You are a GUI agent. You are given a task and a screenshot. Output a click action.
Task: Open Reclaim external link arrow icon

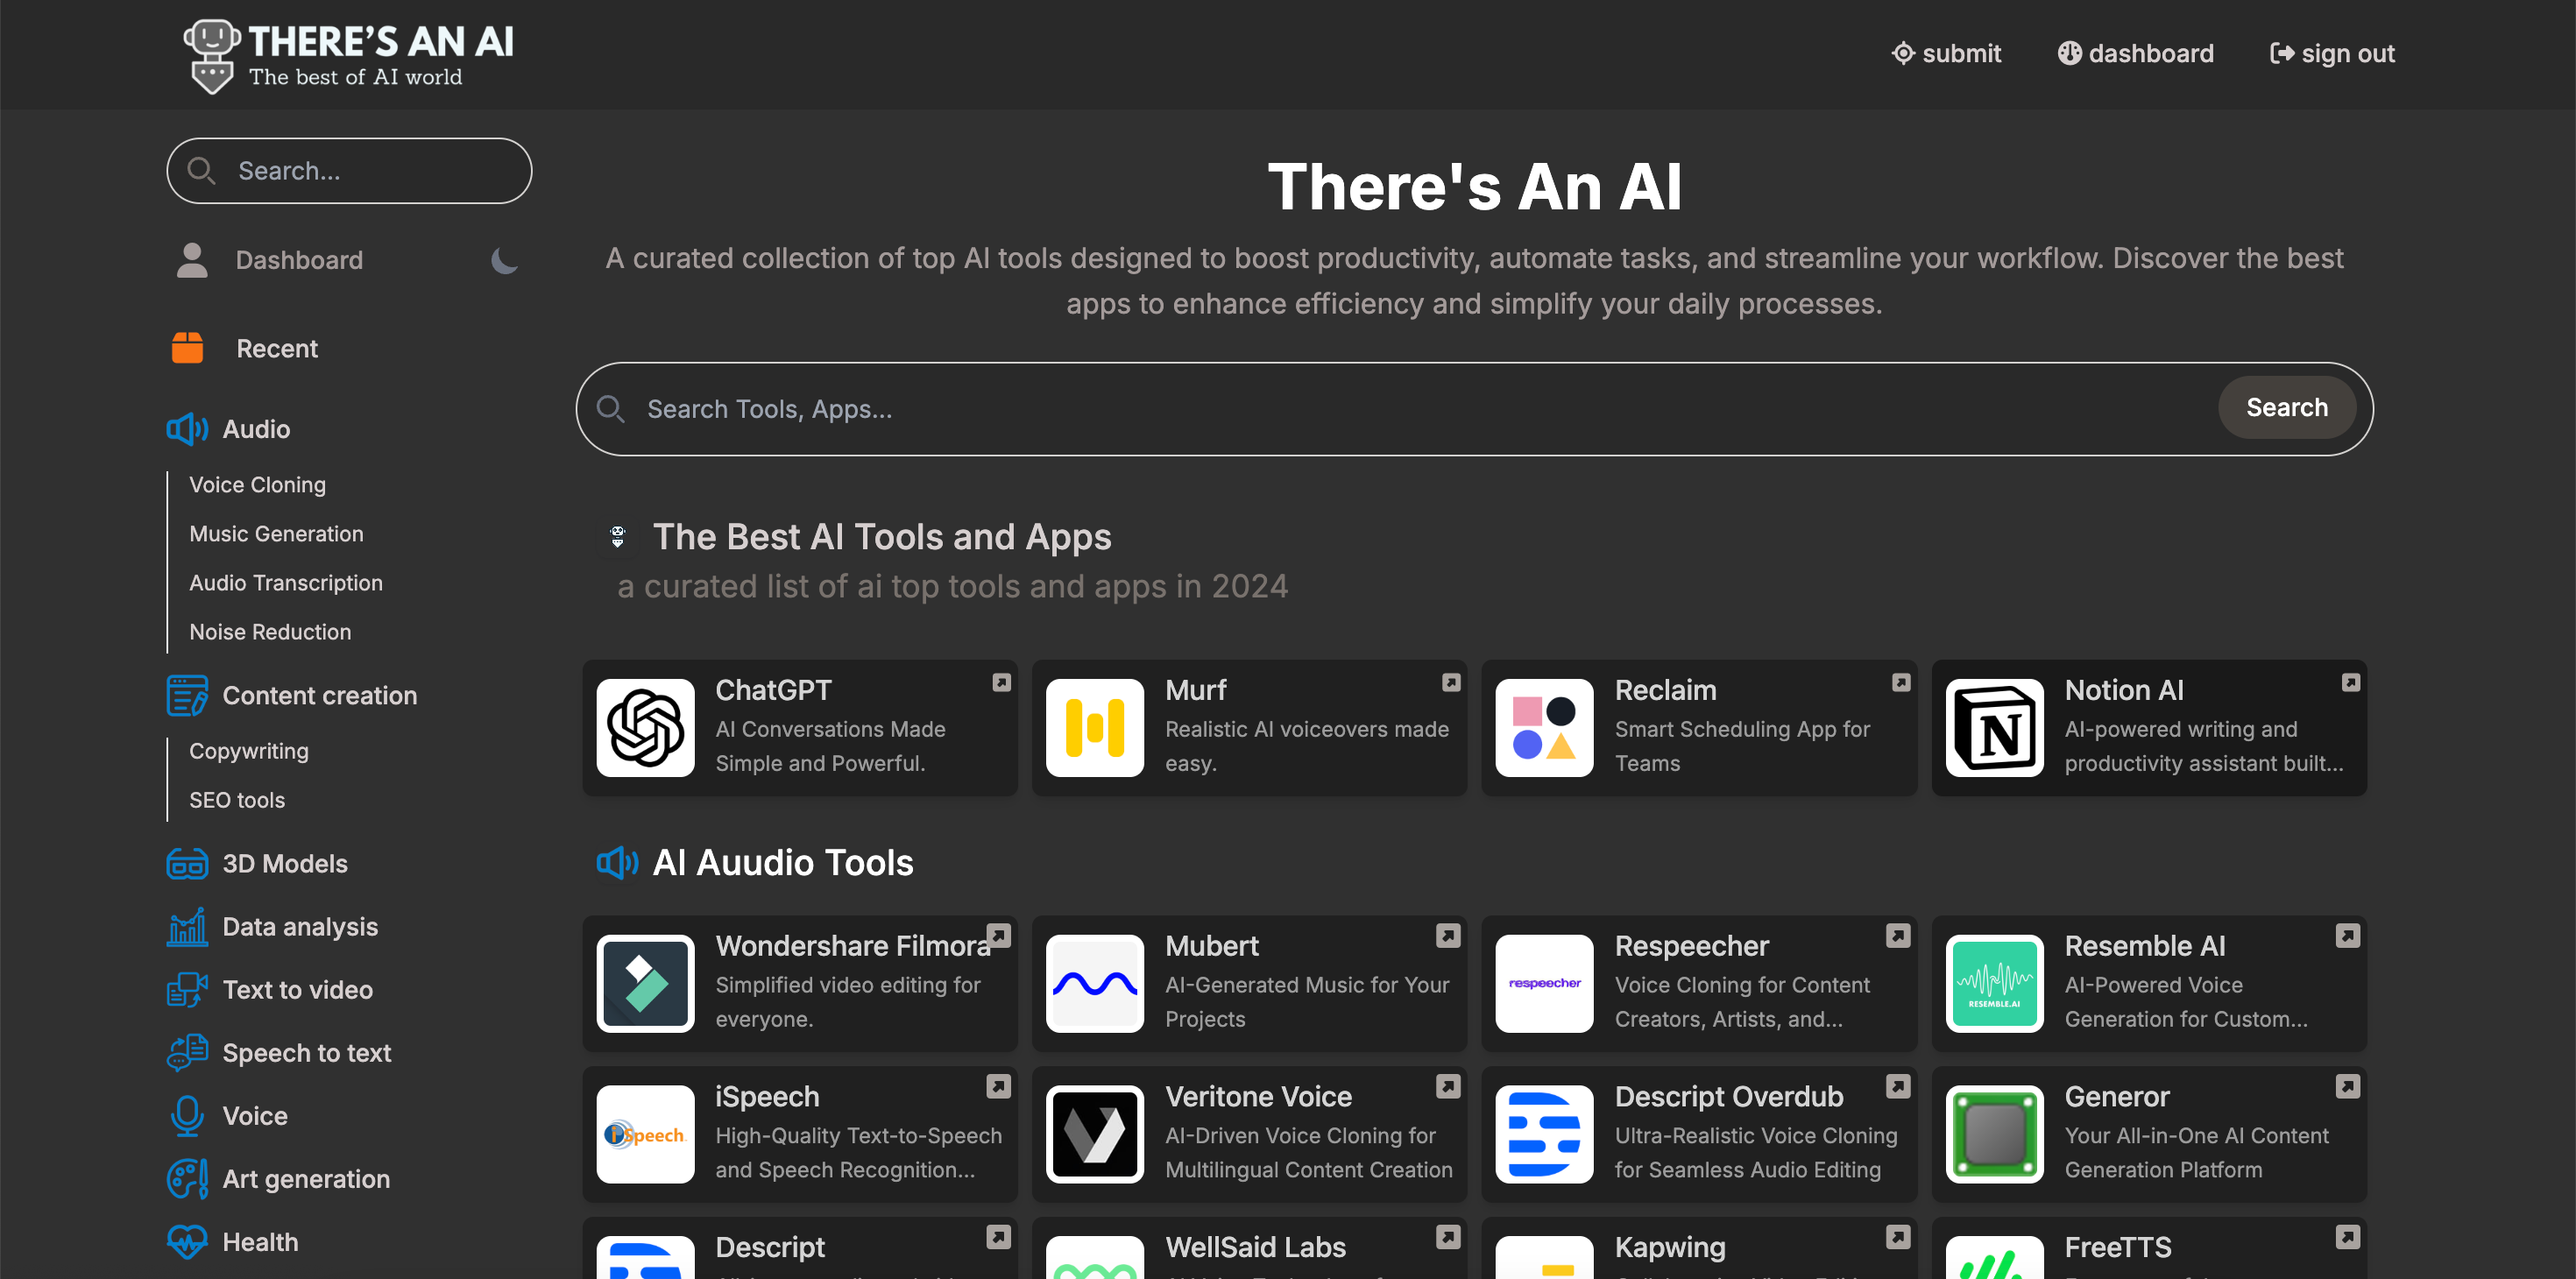pyautogui.click(x=1901, y=682)
